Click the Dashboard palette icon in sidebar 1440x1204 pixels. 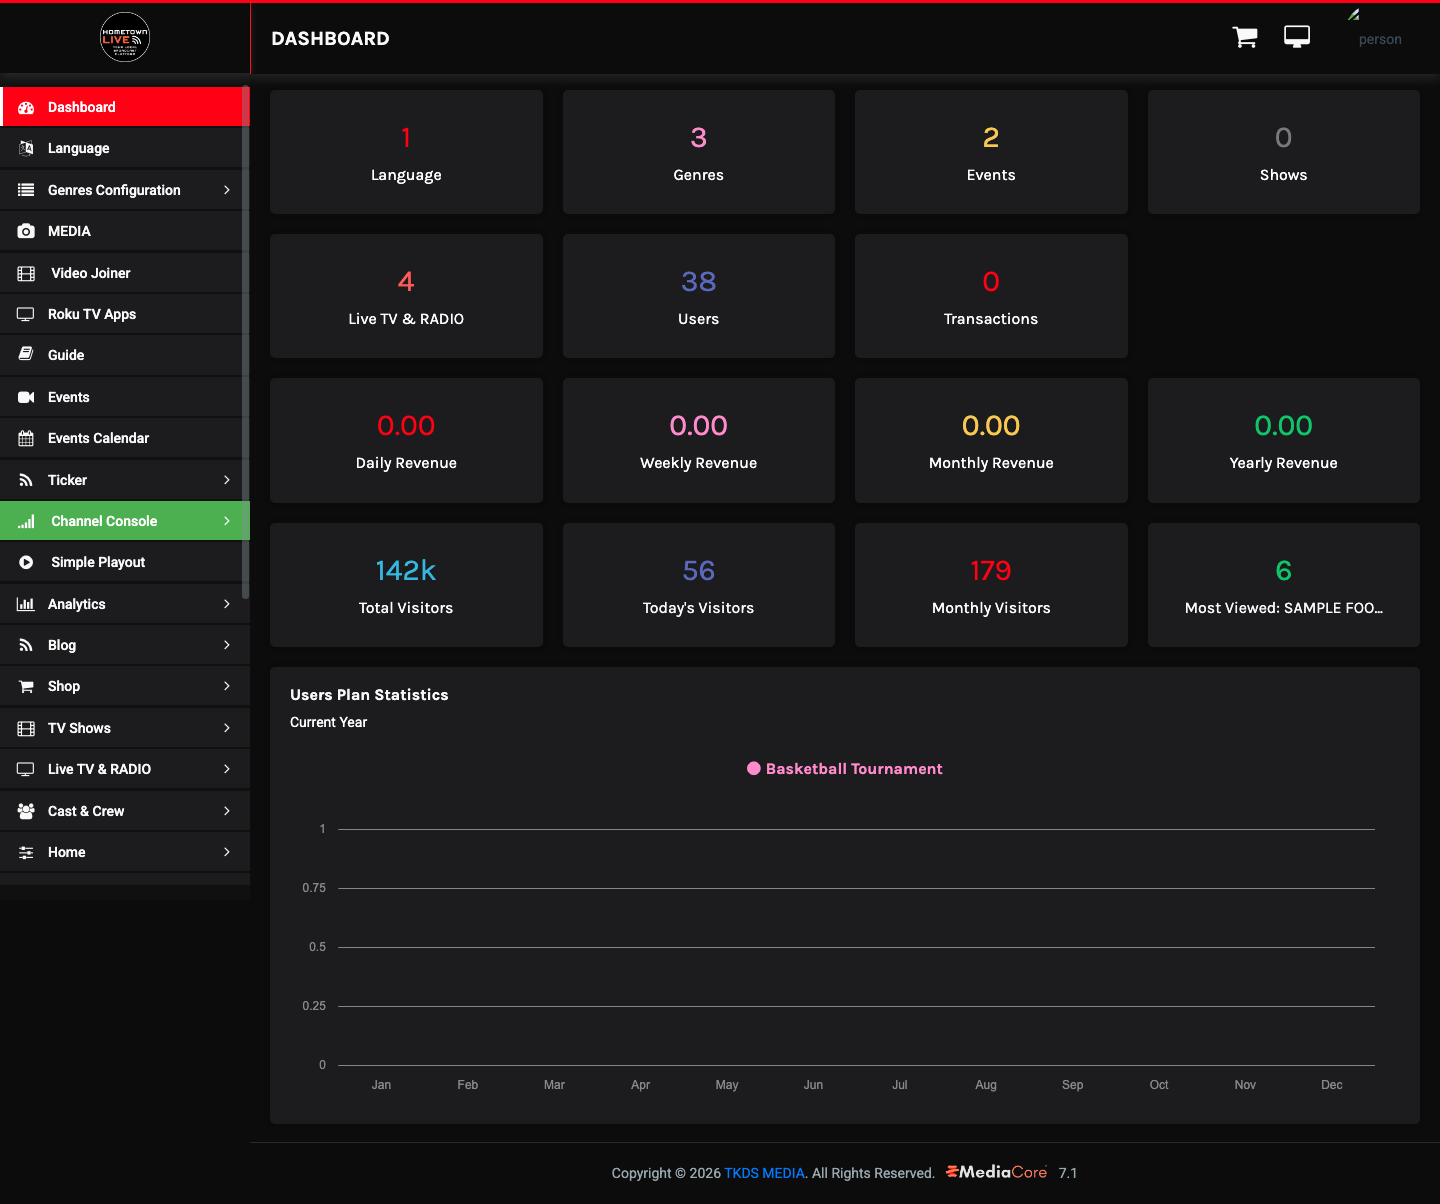coord(26,107)
